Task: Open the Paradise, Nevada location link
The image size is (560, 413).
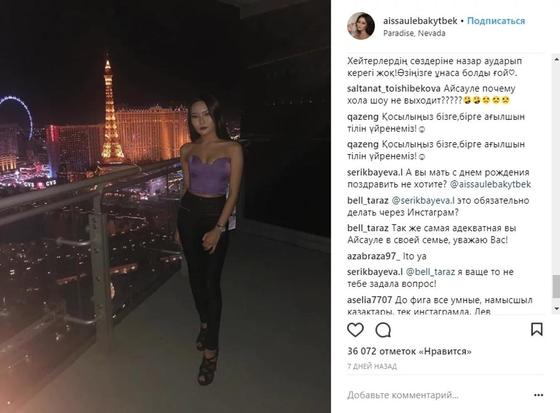Action: [414, 33]
